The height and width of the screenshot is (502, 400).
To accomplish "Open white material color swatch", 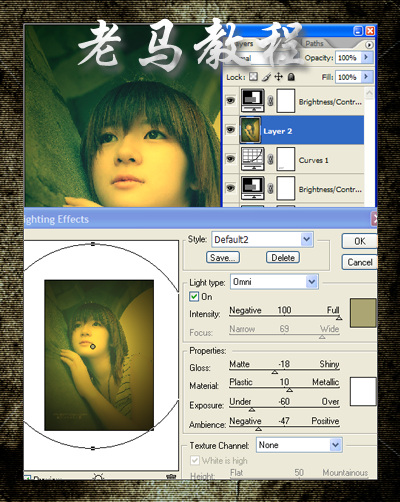I will click(x=363, y=391).
